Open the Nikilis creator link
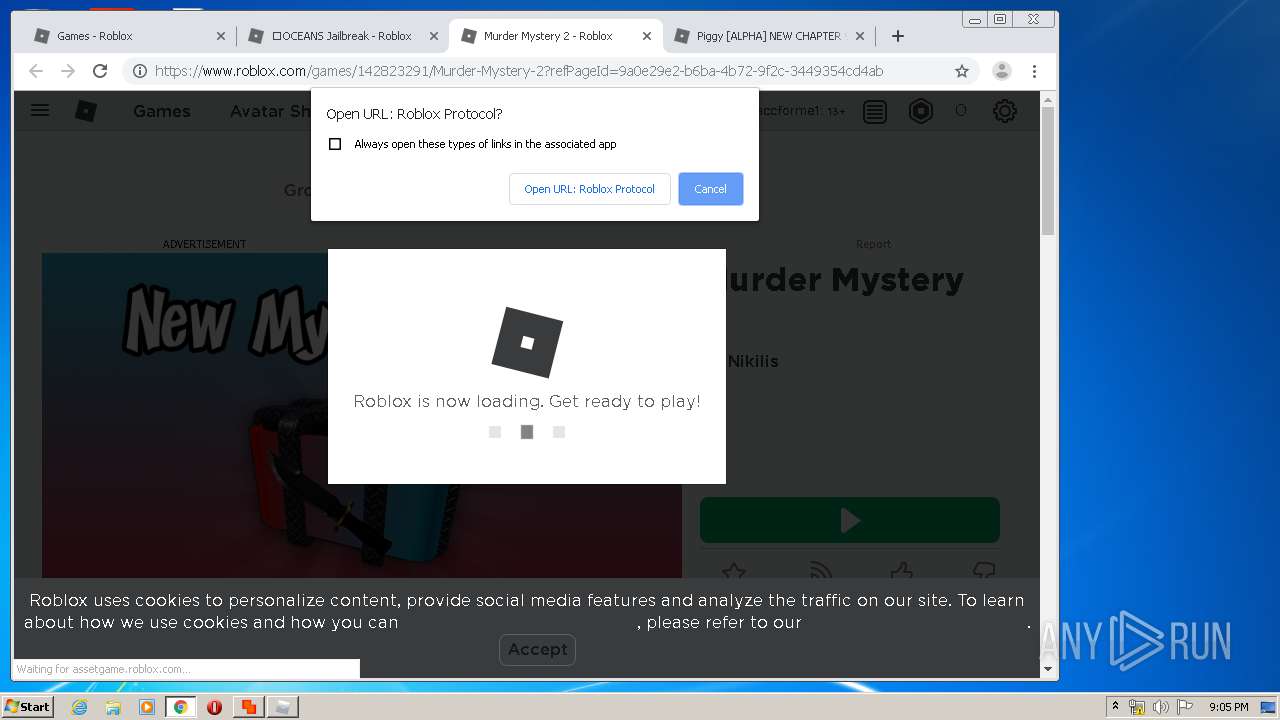Viewport: 1280px width, 720px height. pos(753,361)
